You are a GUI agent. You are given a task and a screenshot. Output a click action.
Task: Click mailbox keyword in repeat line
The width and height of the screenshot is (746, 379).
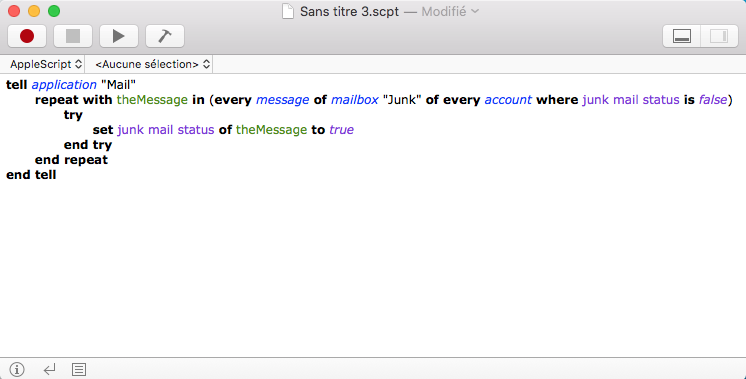click(x=354, y=100)
